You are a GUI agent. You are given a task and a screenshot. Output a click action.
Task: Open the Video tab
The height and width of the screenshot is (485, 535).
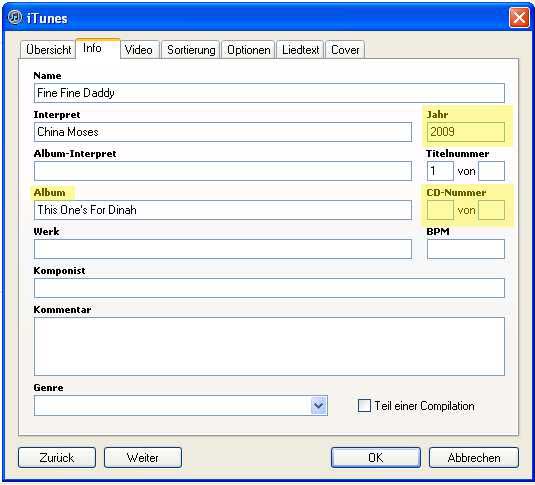[139, 50]
